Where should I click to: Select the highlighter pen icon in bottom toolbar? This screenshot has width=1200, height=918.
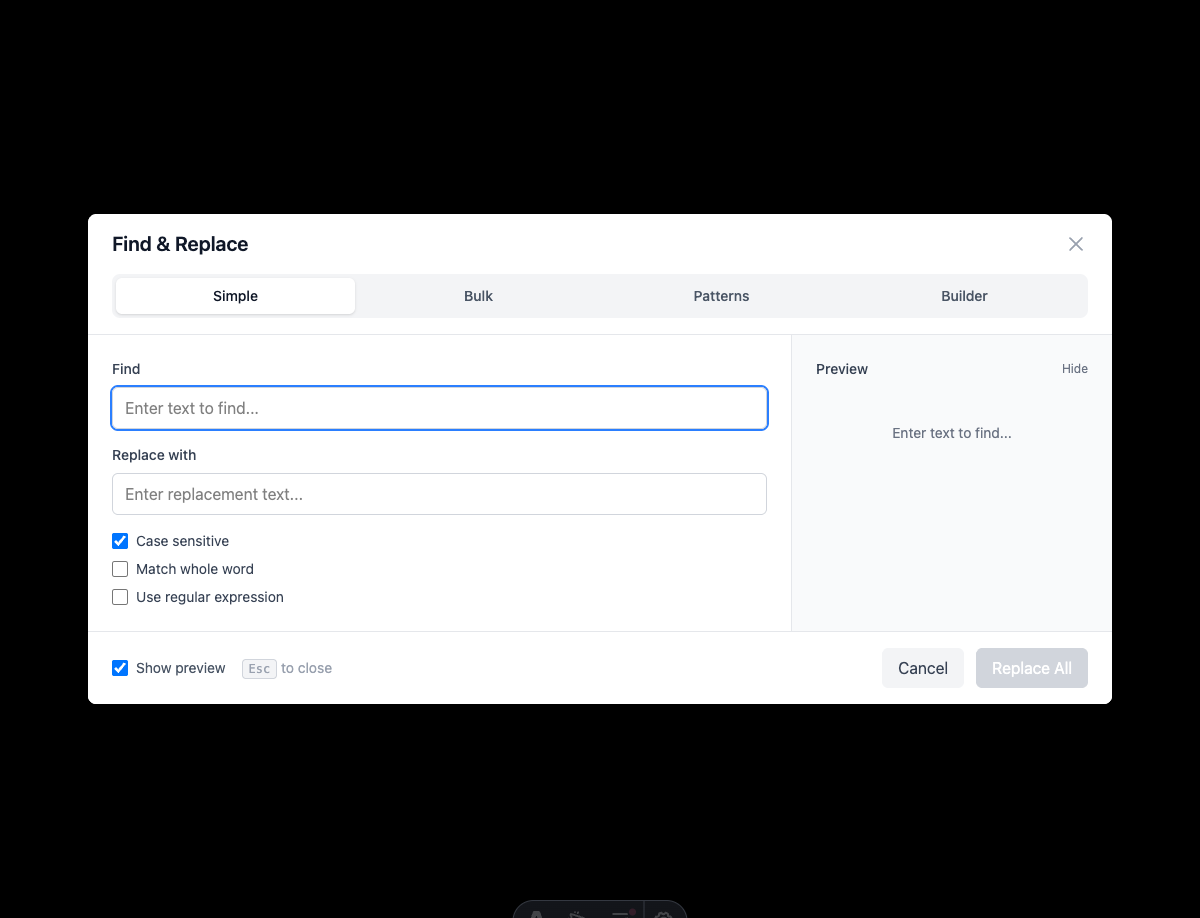[577, 913]
